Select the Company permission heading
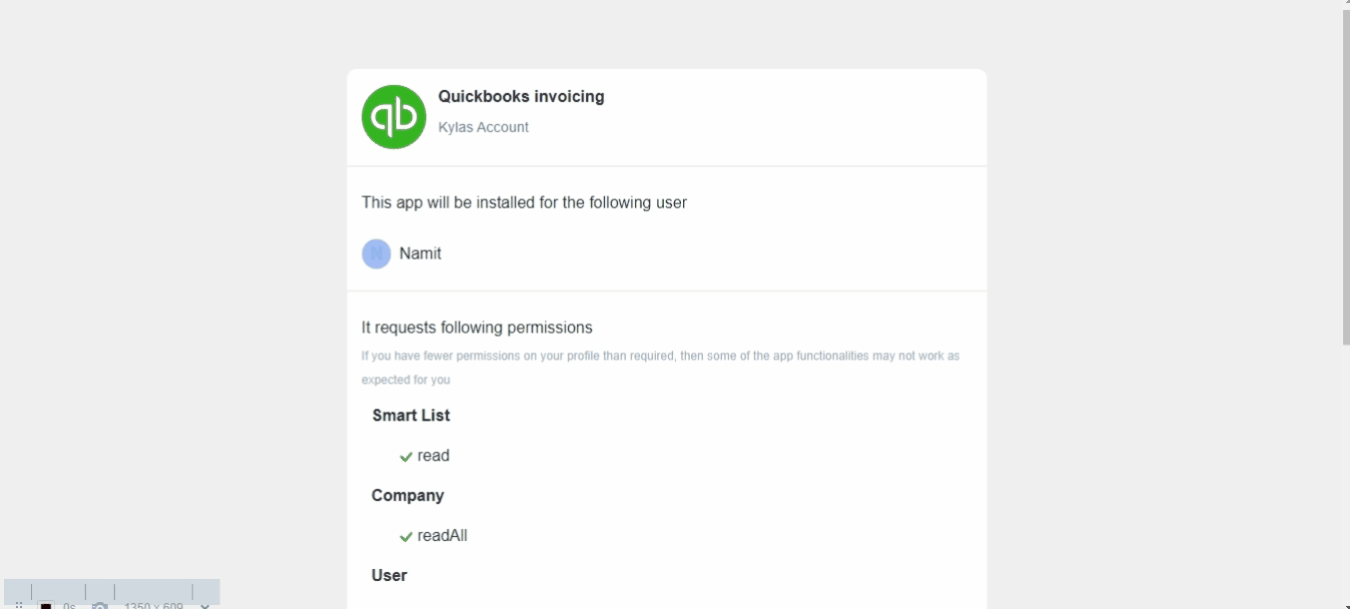Image resolution: width=1350 pixels, height=609 pixels. click(407, 495)
